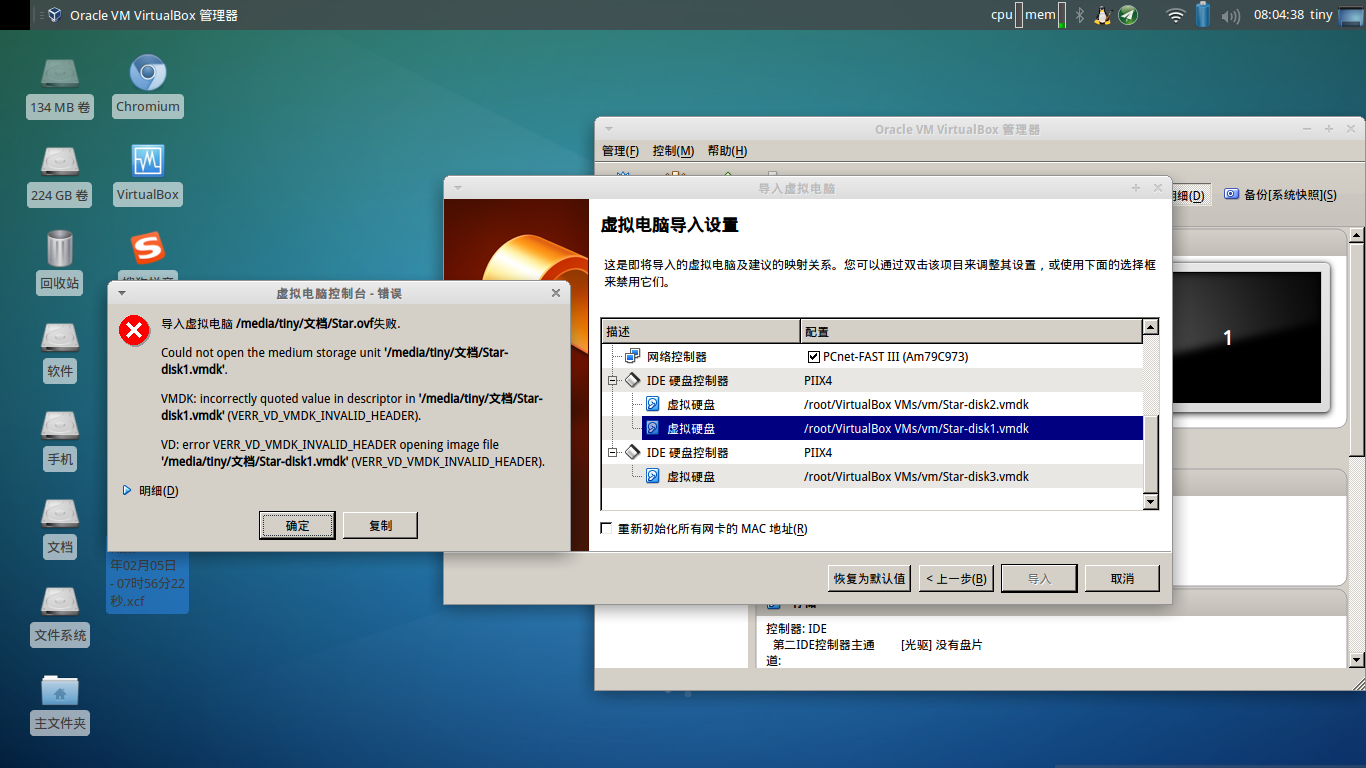
Task: Open the 导入虚拟电脑 window menu arrow
Action: click(457, 188)
